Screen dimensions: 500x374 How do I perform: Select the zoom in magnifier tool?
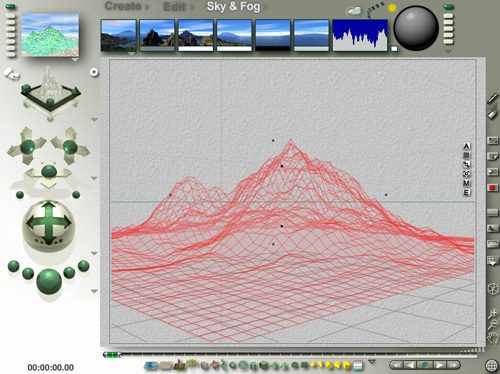coord(493,313)
